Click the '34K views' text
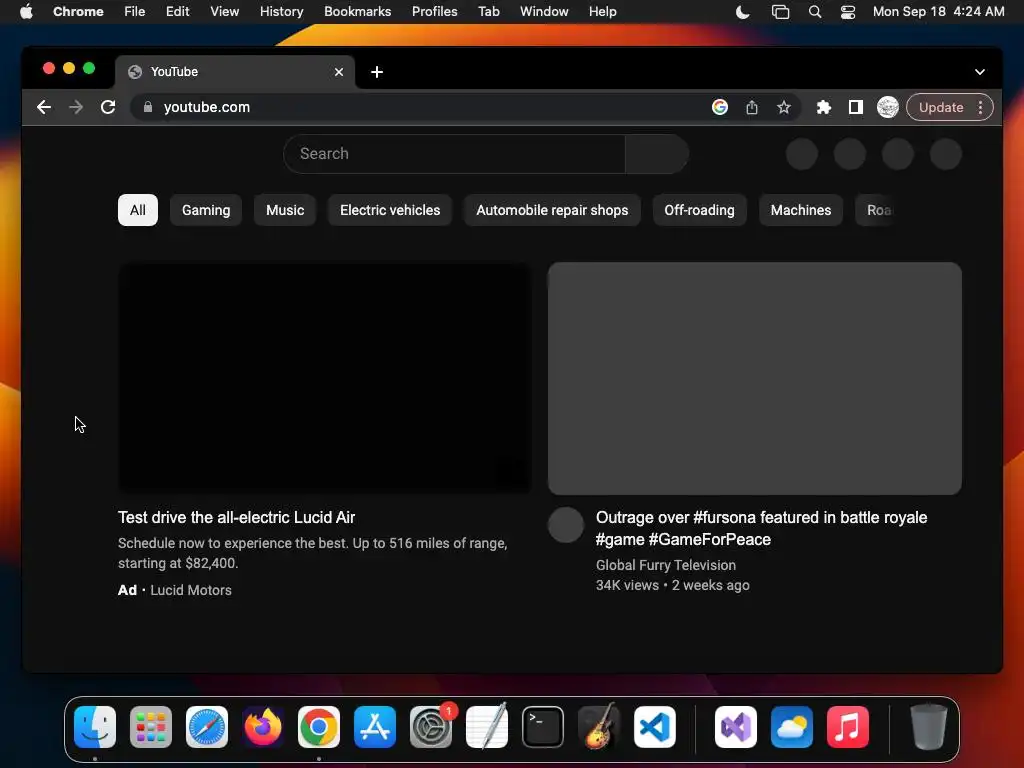Image resolution: width=1024 pixels, height=768 pixels. (627, 585)
